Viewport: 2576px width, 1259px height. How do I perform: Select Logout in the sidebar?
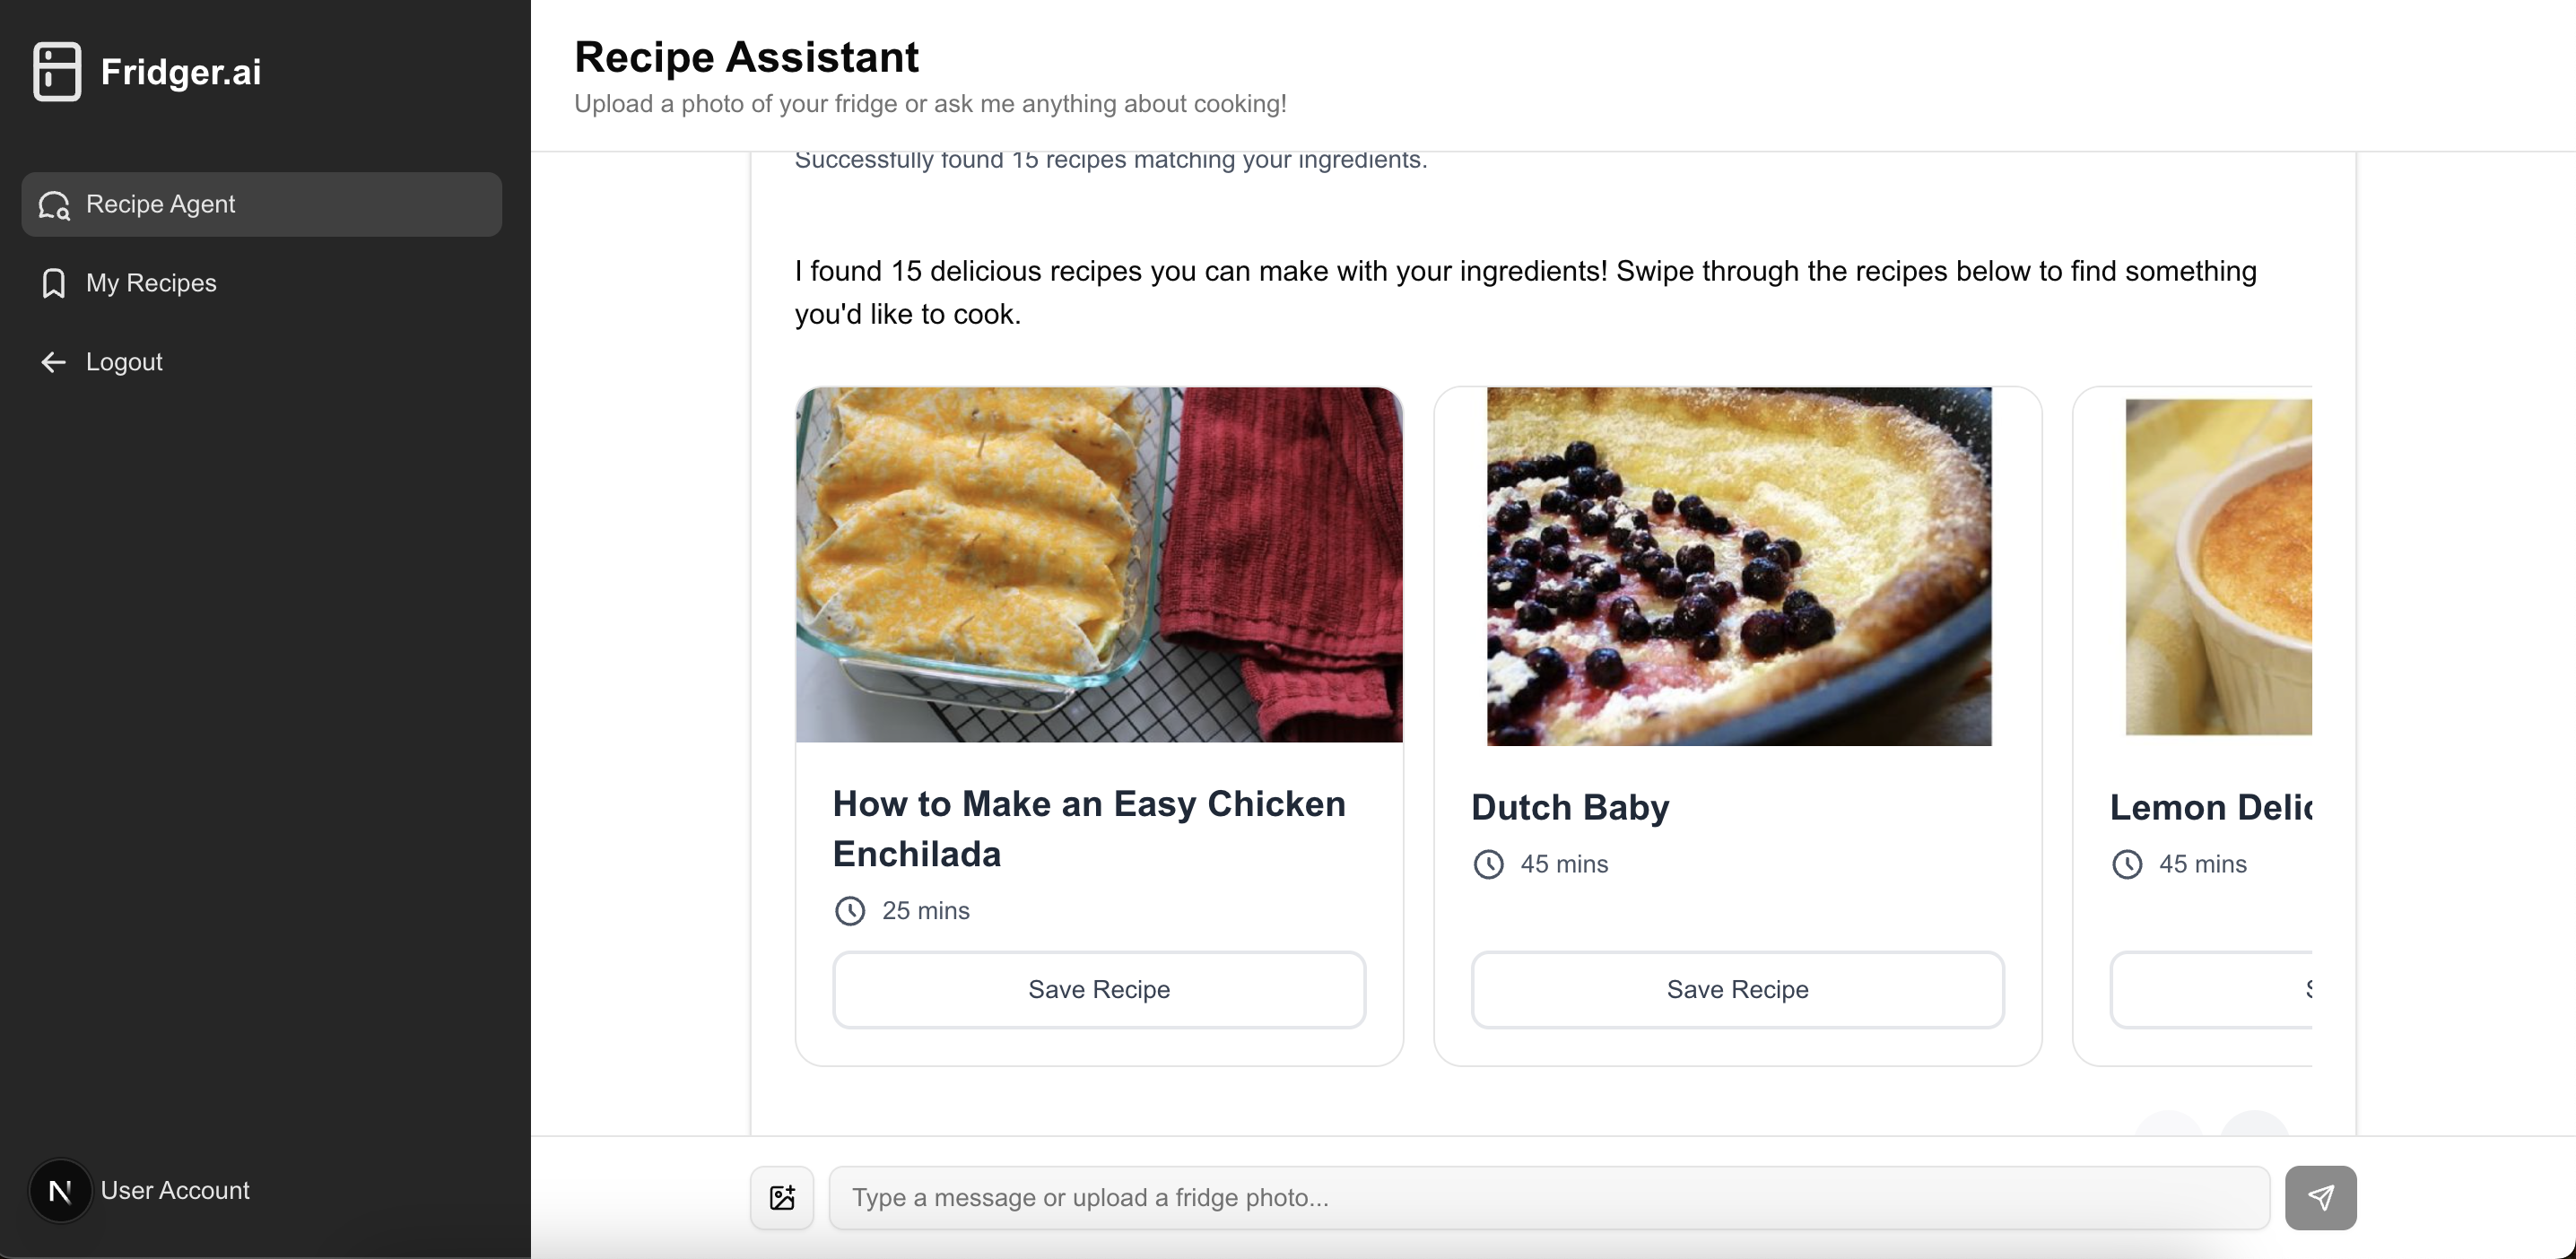[x=124, y=362]
